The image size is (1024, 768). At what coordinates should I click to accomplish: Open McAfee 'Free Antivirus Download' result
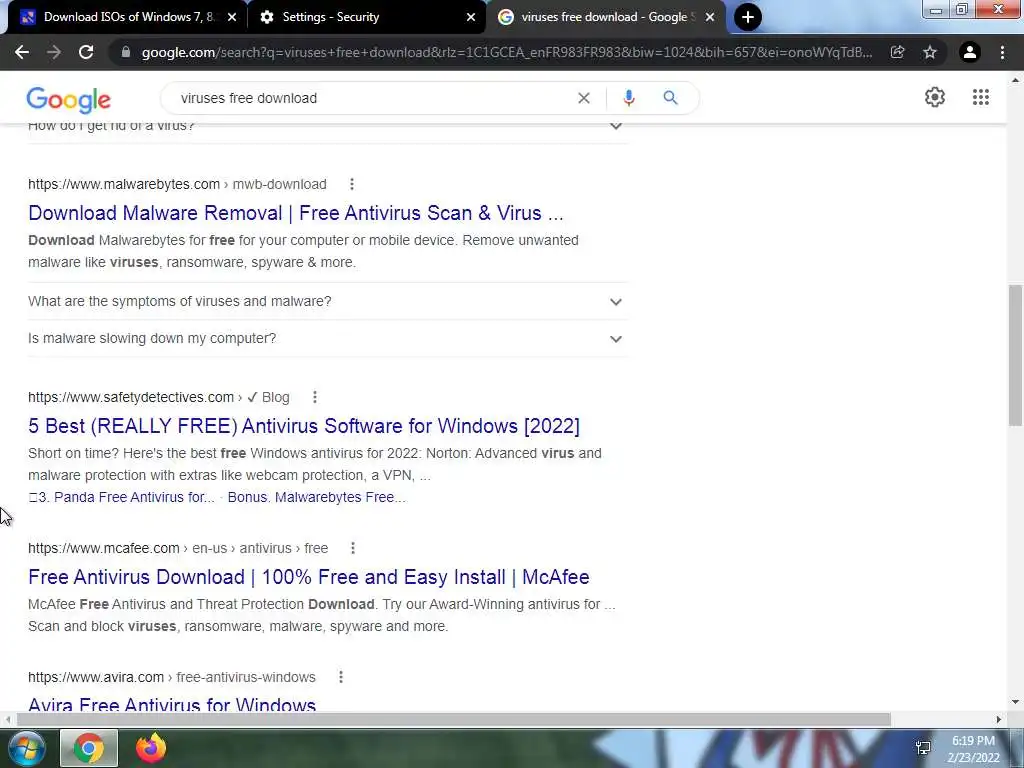coord(308,577)
